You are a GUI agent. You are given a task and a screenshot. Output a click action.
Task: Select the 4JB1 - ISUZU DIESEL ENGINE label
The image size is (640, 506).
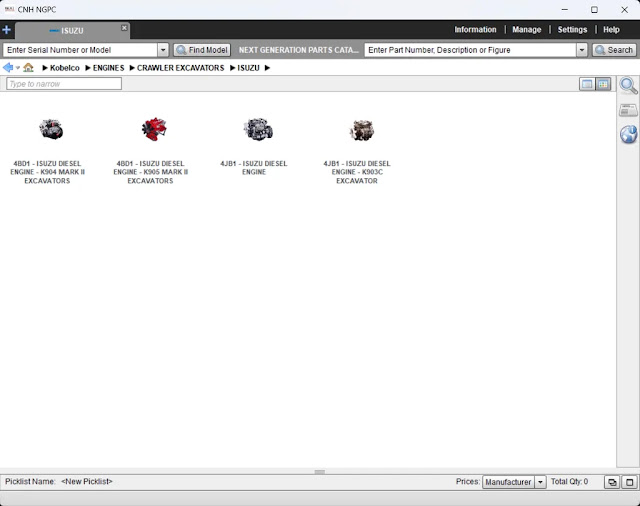pos(254,168)
